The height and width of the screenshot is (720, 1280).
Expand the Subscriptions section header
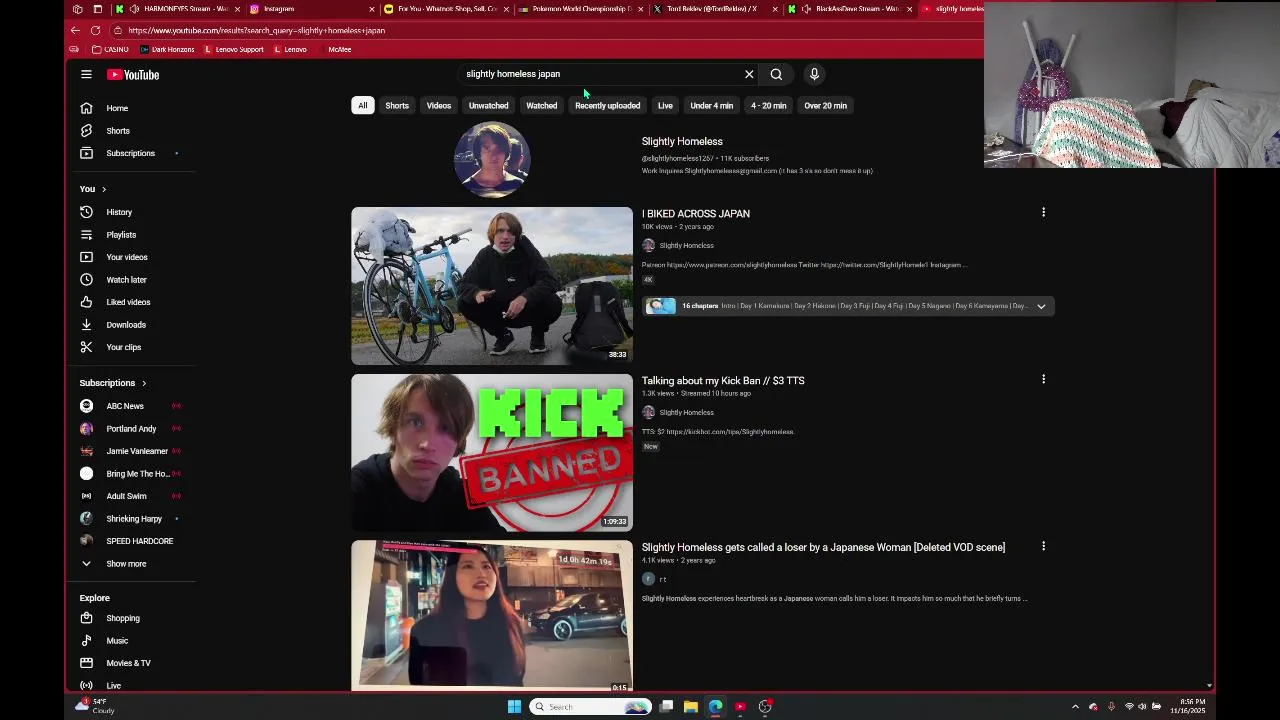point(113,383)
